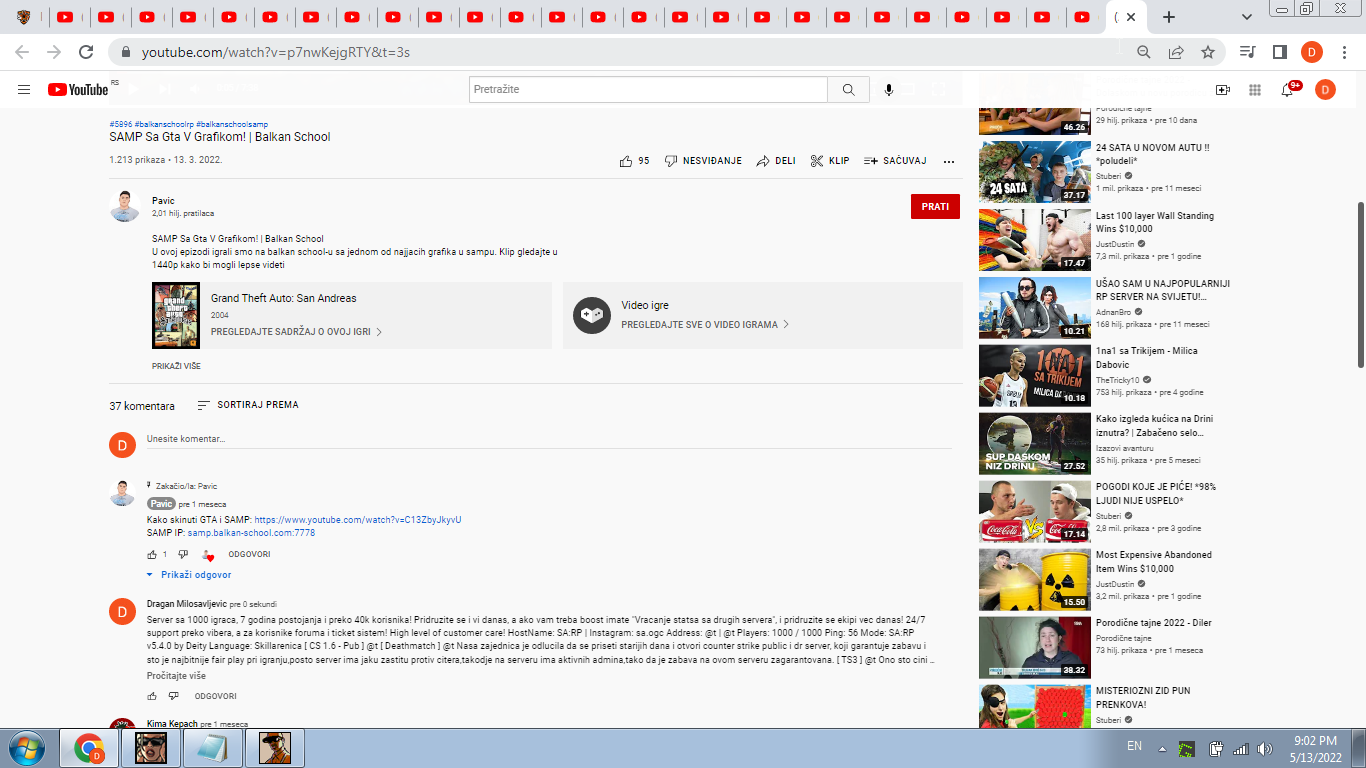Dislike Pavic's pinned comment
Image resolution: width=1366 pixels, height=768 pixels.
click(x=183, y=554)
